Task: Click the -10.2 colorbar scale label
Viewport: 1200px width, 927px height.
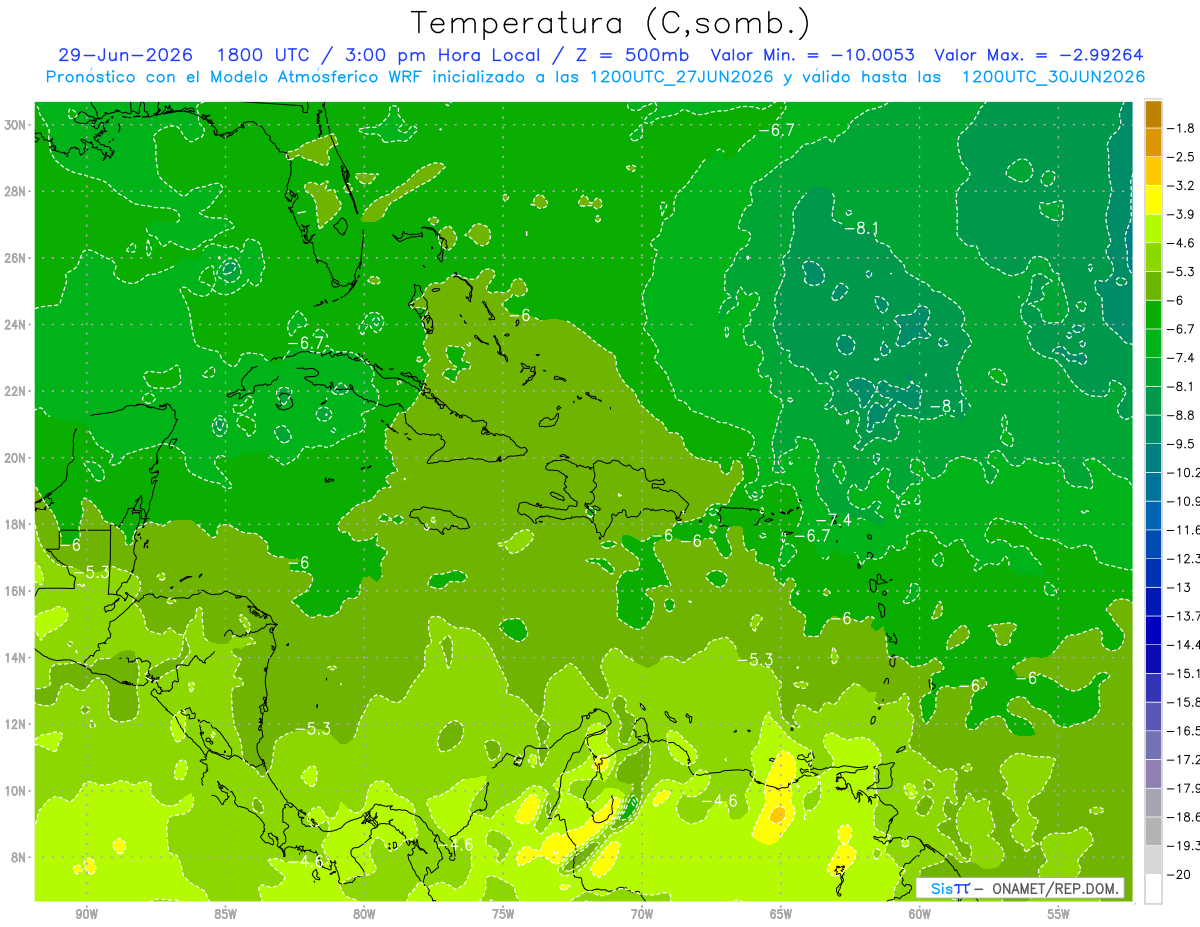Action: pyautogui.click(x=1184, y=472)
